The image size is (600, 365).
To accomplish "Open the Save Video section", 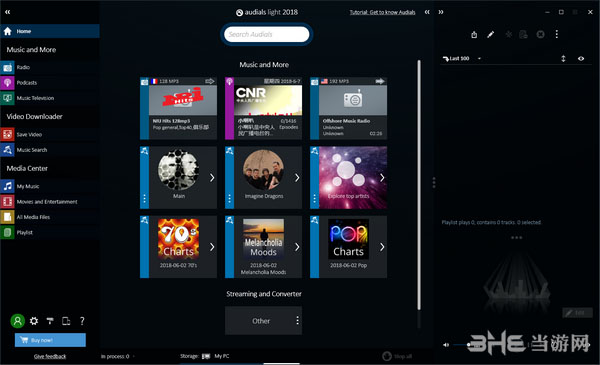I will (x=50, y=135).
